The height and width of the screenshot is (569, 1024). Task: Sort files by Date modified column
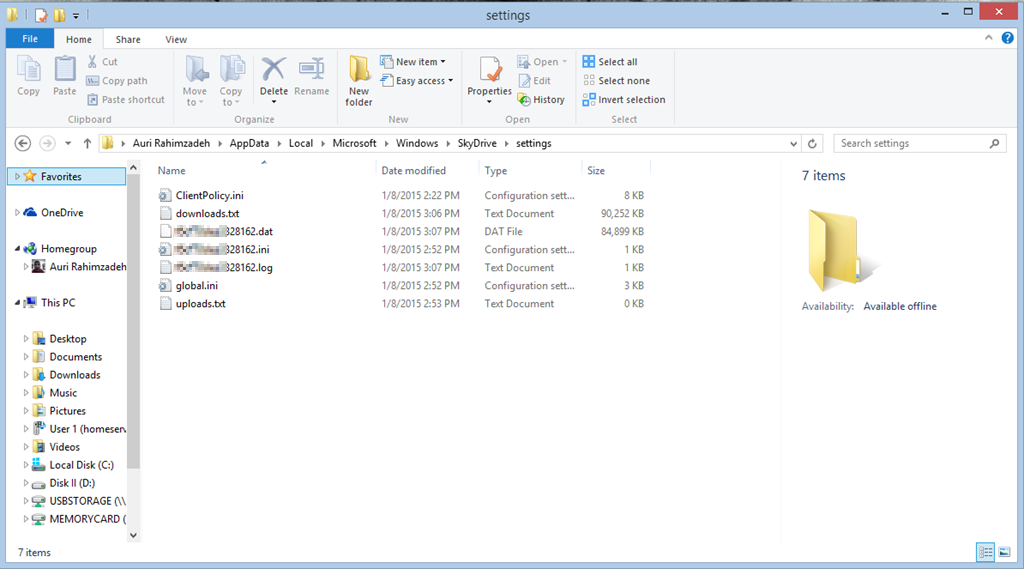[413, 171]
